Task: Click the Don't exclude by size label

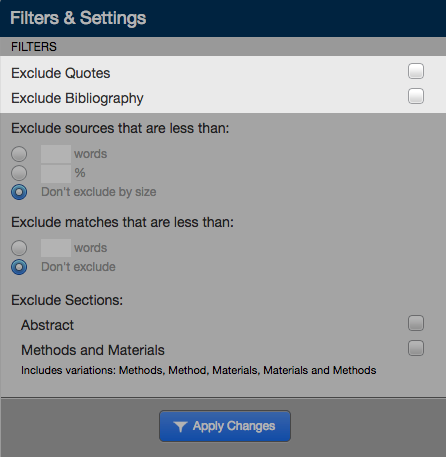Action: tap(99, 192)
